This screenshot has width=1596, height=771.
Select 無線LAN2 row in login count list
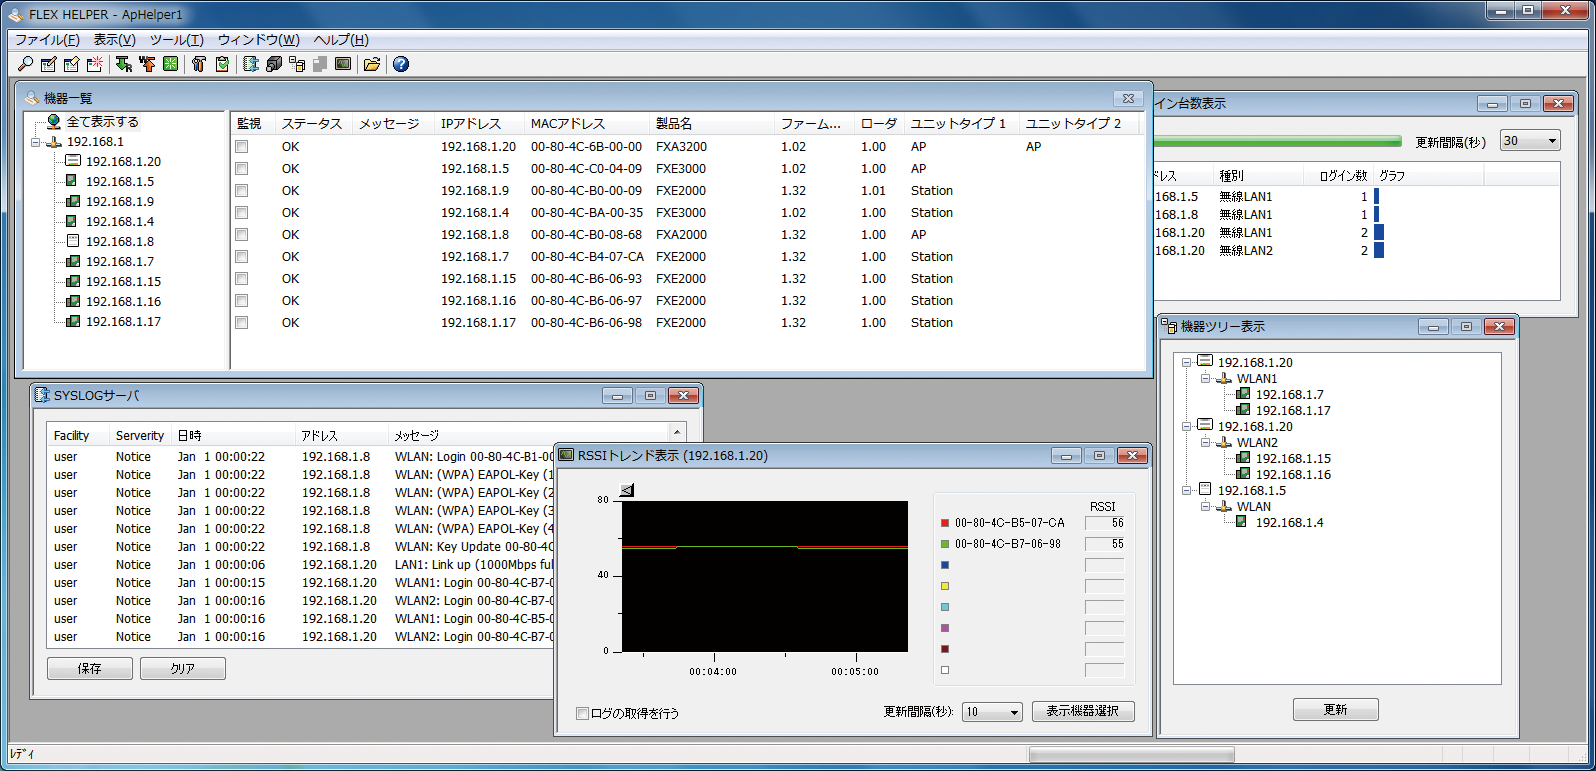pyautogui.click(x=1356, y=251)
